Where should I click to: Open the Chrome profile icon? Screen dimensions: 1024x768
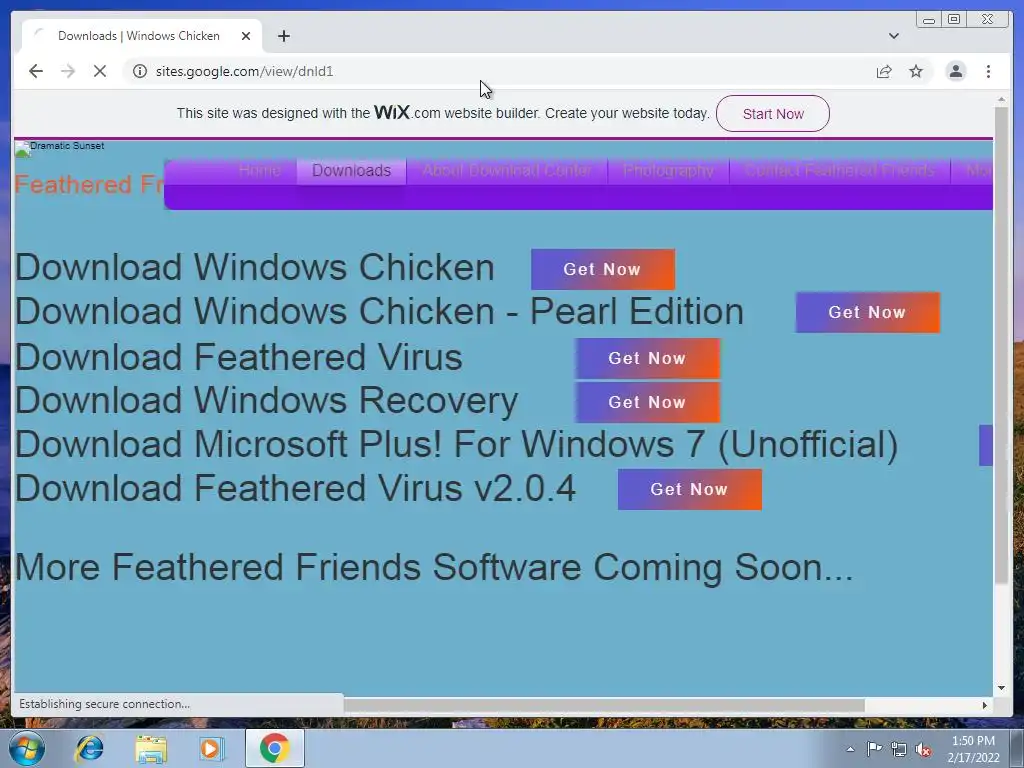pos(955,71)
